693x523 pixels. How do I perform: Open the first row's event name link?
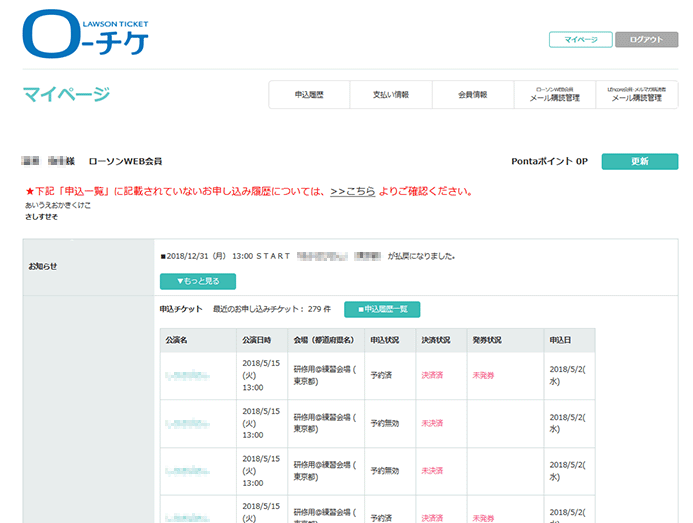pyautogui.click(x=188, y=376)
